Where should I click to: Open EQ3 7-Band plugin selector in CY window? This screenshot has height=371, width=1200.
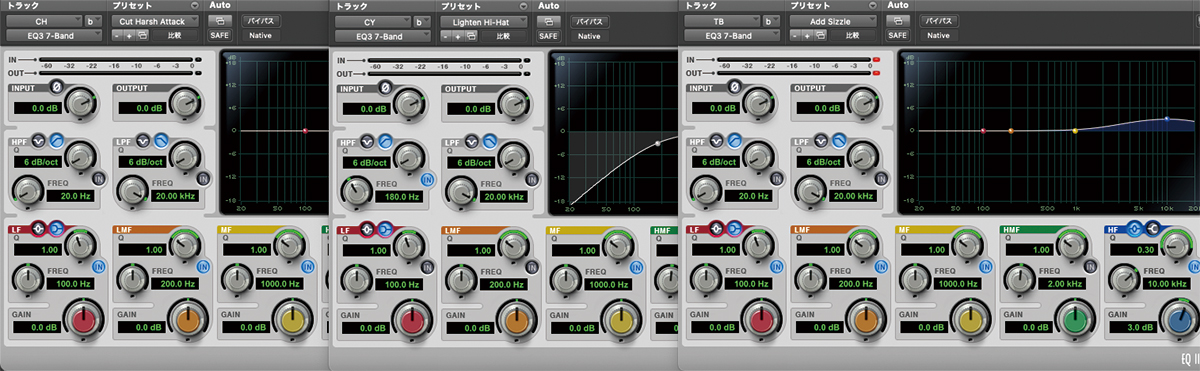click(383, 36)
